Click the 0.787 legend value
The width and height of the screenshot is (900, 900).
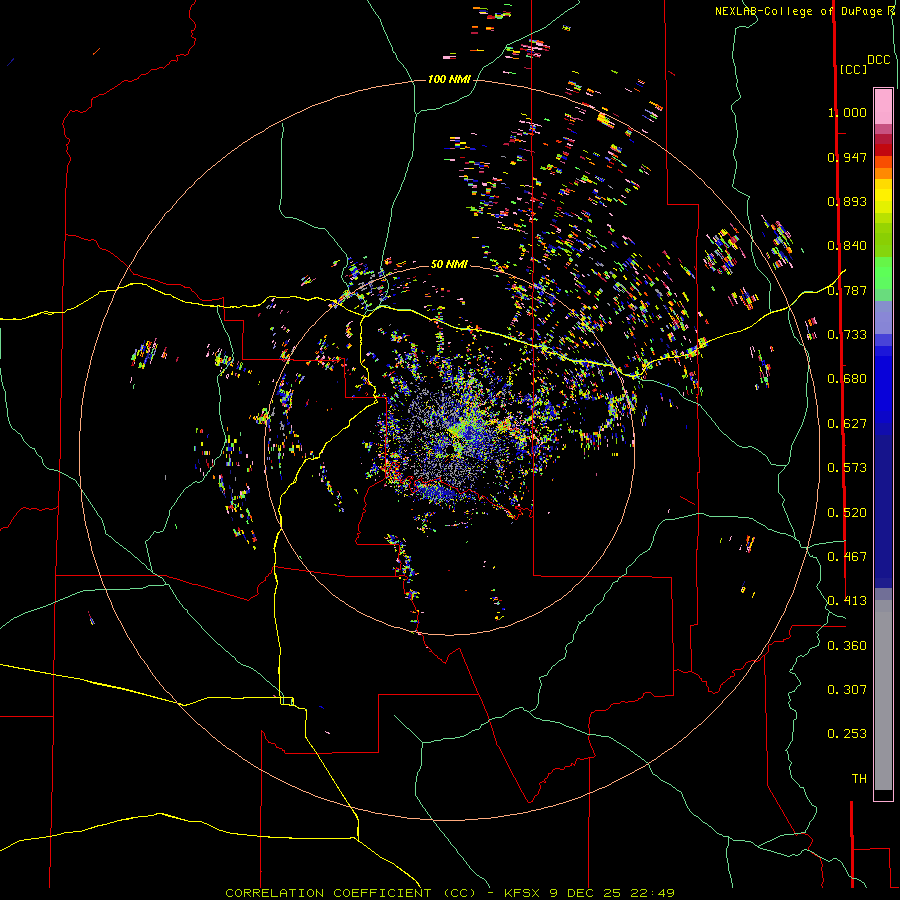tap(847, 290)
